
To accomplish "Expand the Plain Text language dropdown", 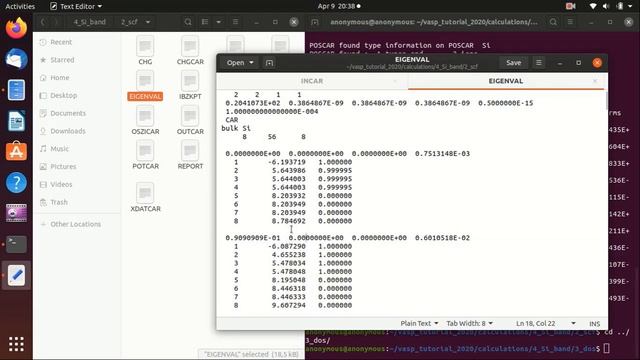I will pyautogui.click(x=419, y=323).
